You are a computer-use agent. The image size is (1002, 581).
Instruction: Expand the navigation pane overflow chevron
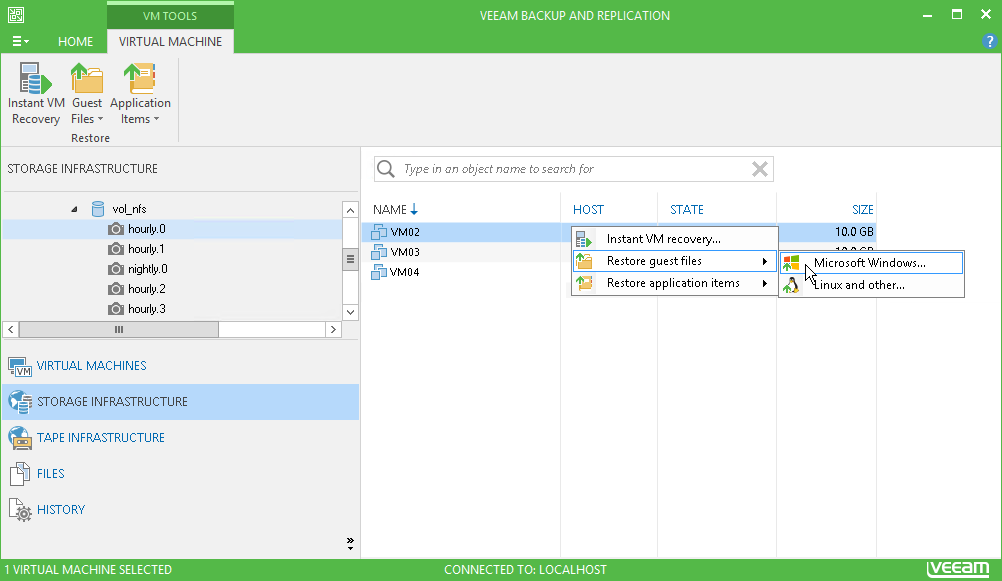[350, 543]
